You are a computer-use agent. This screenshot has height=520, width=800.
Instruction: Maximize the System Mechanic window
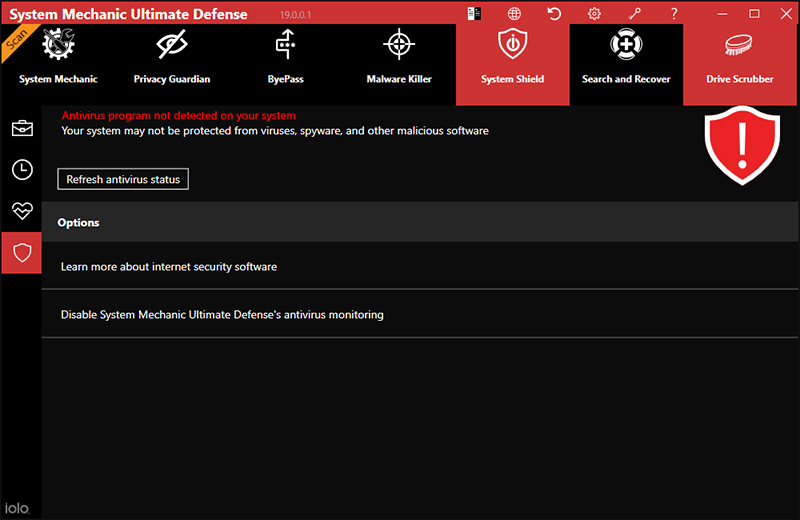pos(755,14)
